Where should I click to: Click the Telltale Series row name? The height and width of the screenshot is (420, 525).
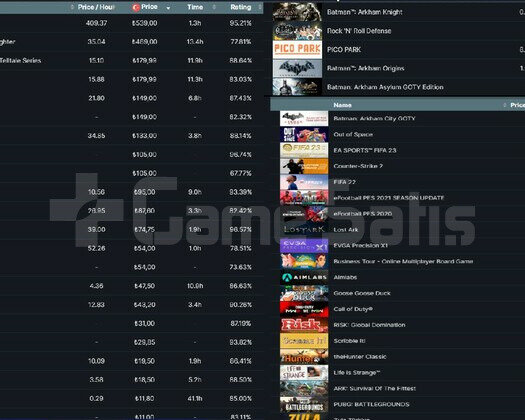point(20,61)
